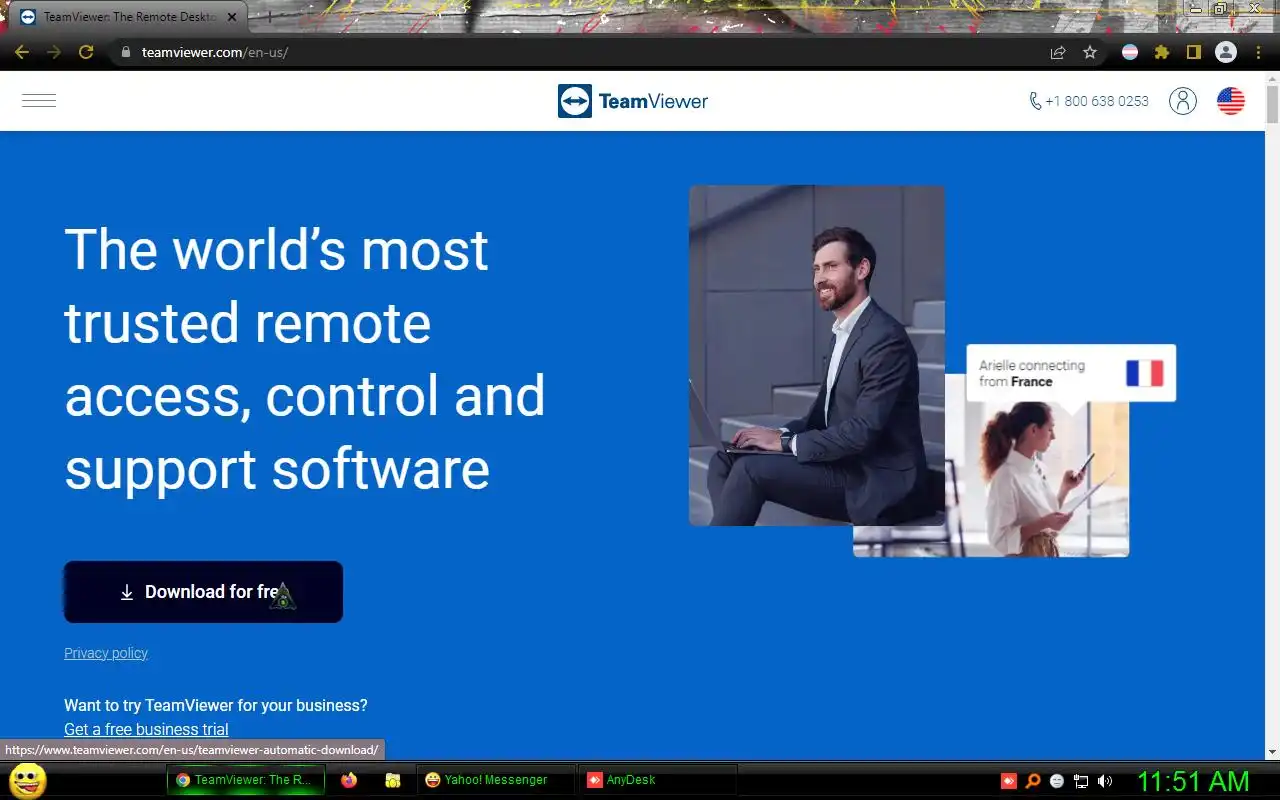This screenshot has height=800, width=1280.
Task: Go back with the browser back arrow
Action: click(21, 52)
